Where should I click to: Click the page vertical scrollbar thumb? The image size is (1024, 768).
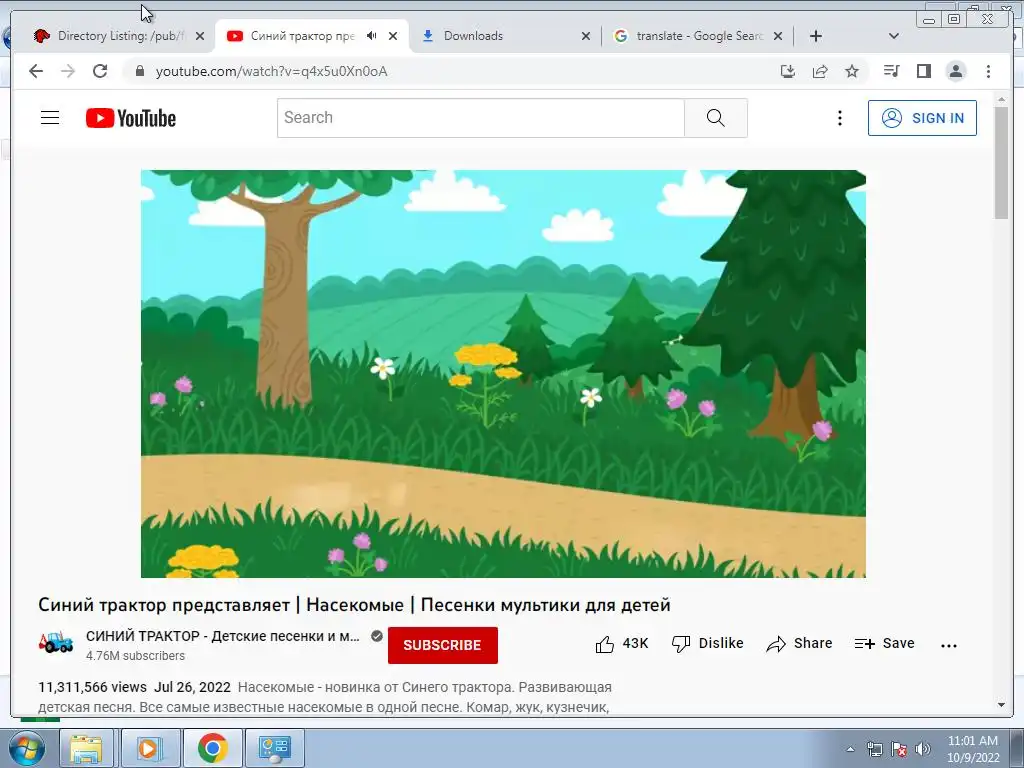(x=1001, y=163)
